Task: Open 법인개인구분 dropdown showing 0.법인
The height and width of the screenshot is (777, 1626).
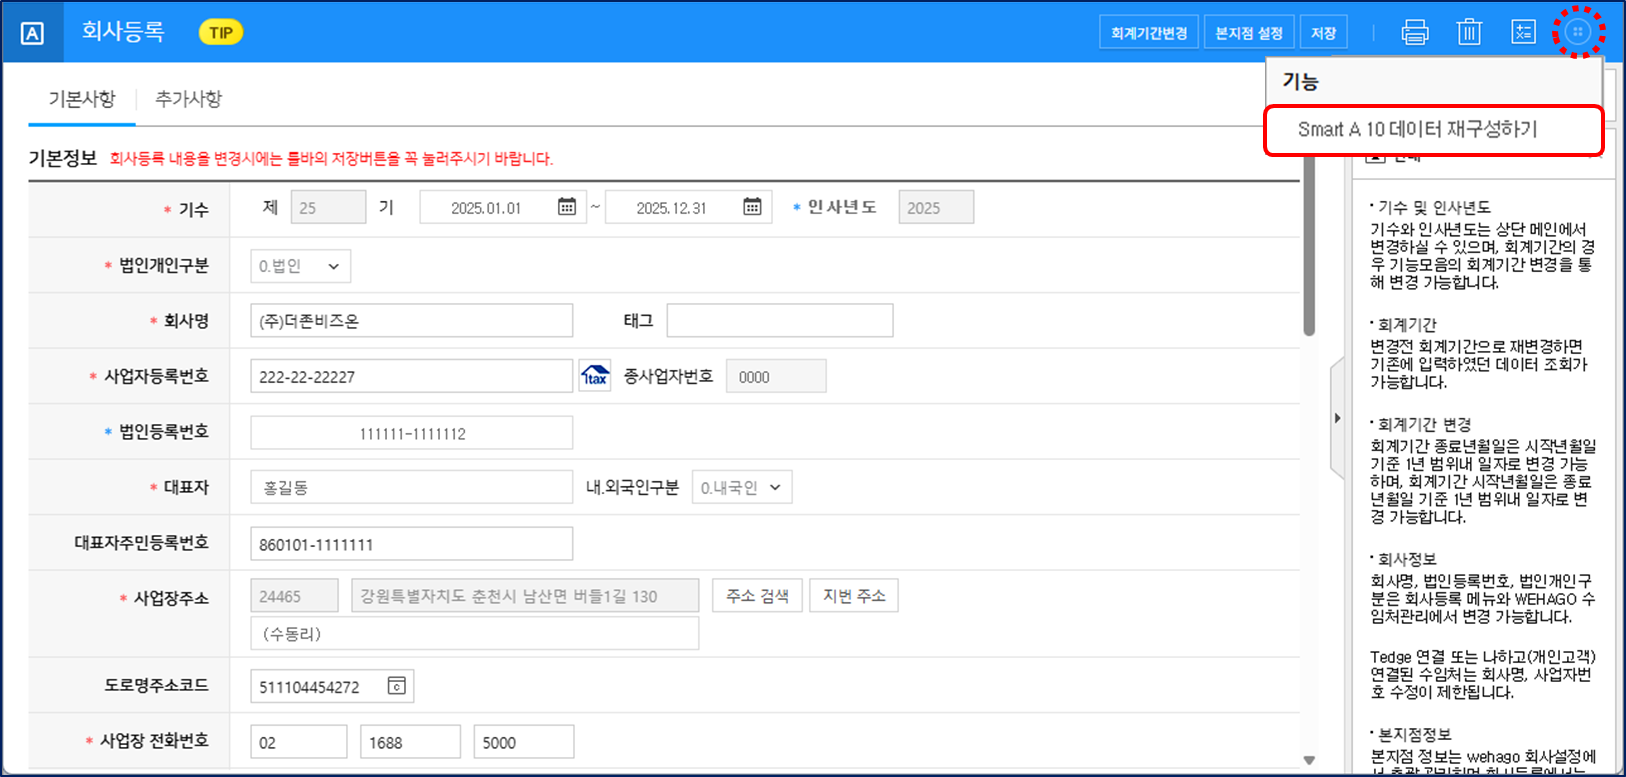Action: [x=300, y=266]
